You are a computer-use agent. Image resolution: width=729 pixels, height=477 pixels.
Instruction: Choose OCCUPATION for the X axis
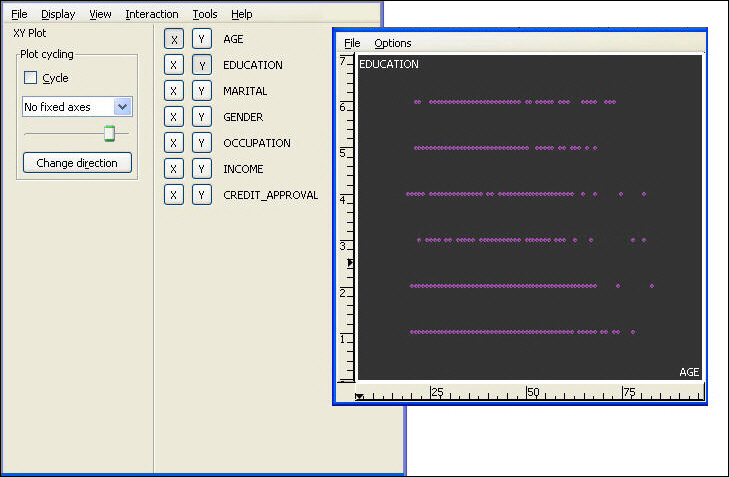[x=174, y=143]
